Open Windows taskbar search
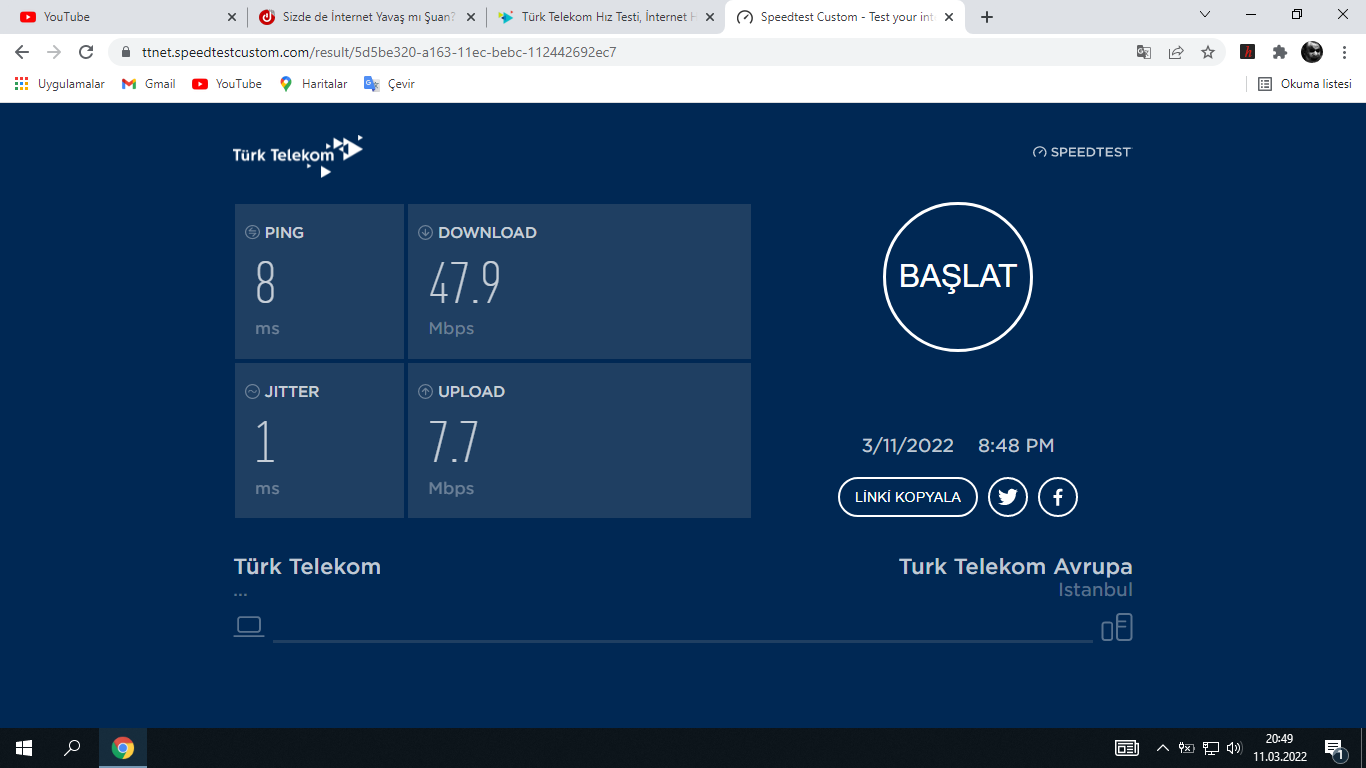Screen dimensions: 1366x768 [72, 748]
